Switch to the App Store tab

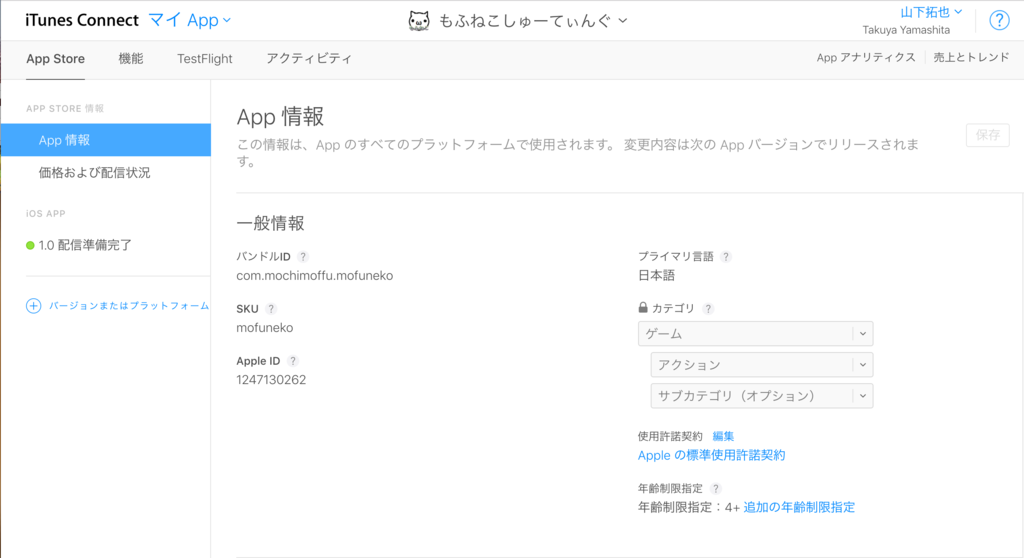tap(56, 59)
